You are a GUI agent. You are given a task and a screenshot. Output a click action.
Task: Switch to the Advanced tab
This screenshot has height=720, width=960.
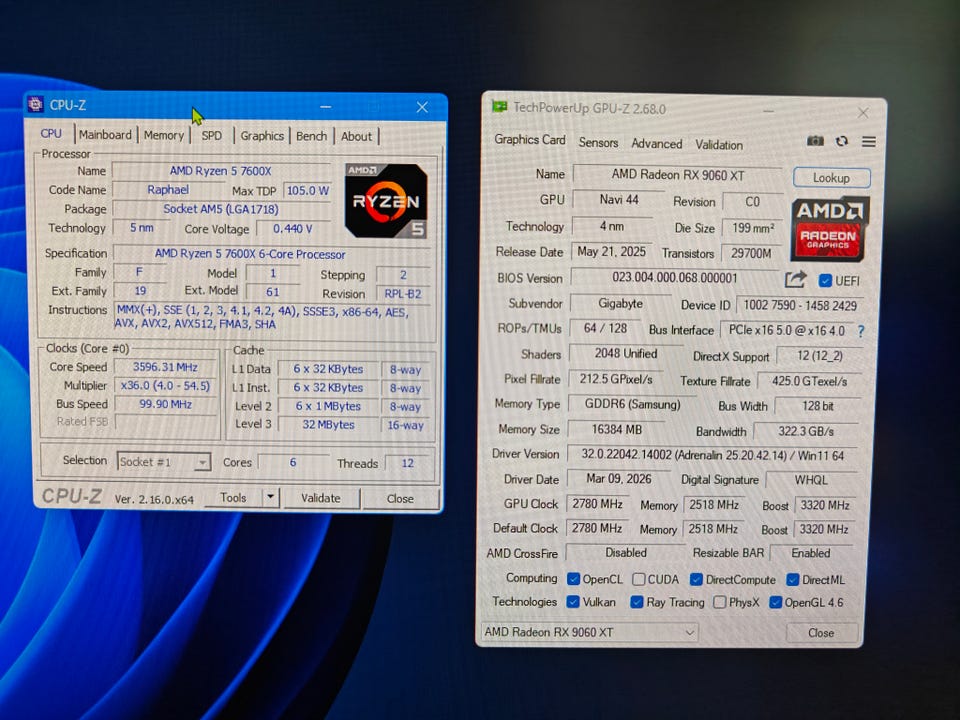pos(656,144)
